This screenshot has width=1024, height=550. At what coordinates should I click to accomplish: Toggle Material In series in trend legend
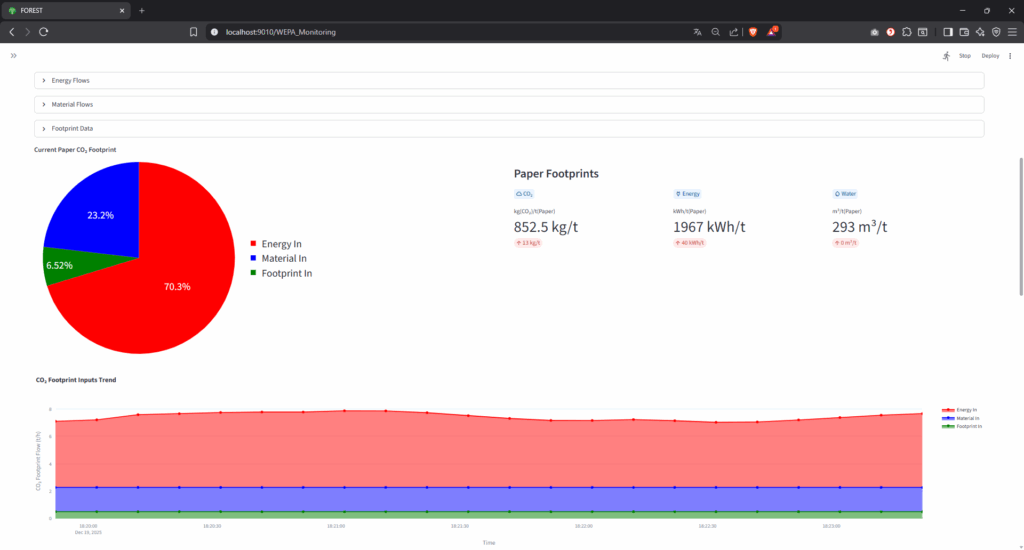[962, 418]
